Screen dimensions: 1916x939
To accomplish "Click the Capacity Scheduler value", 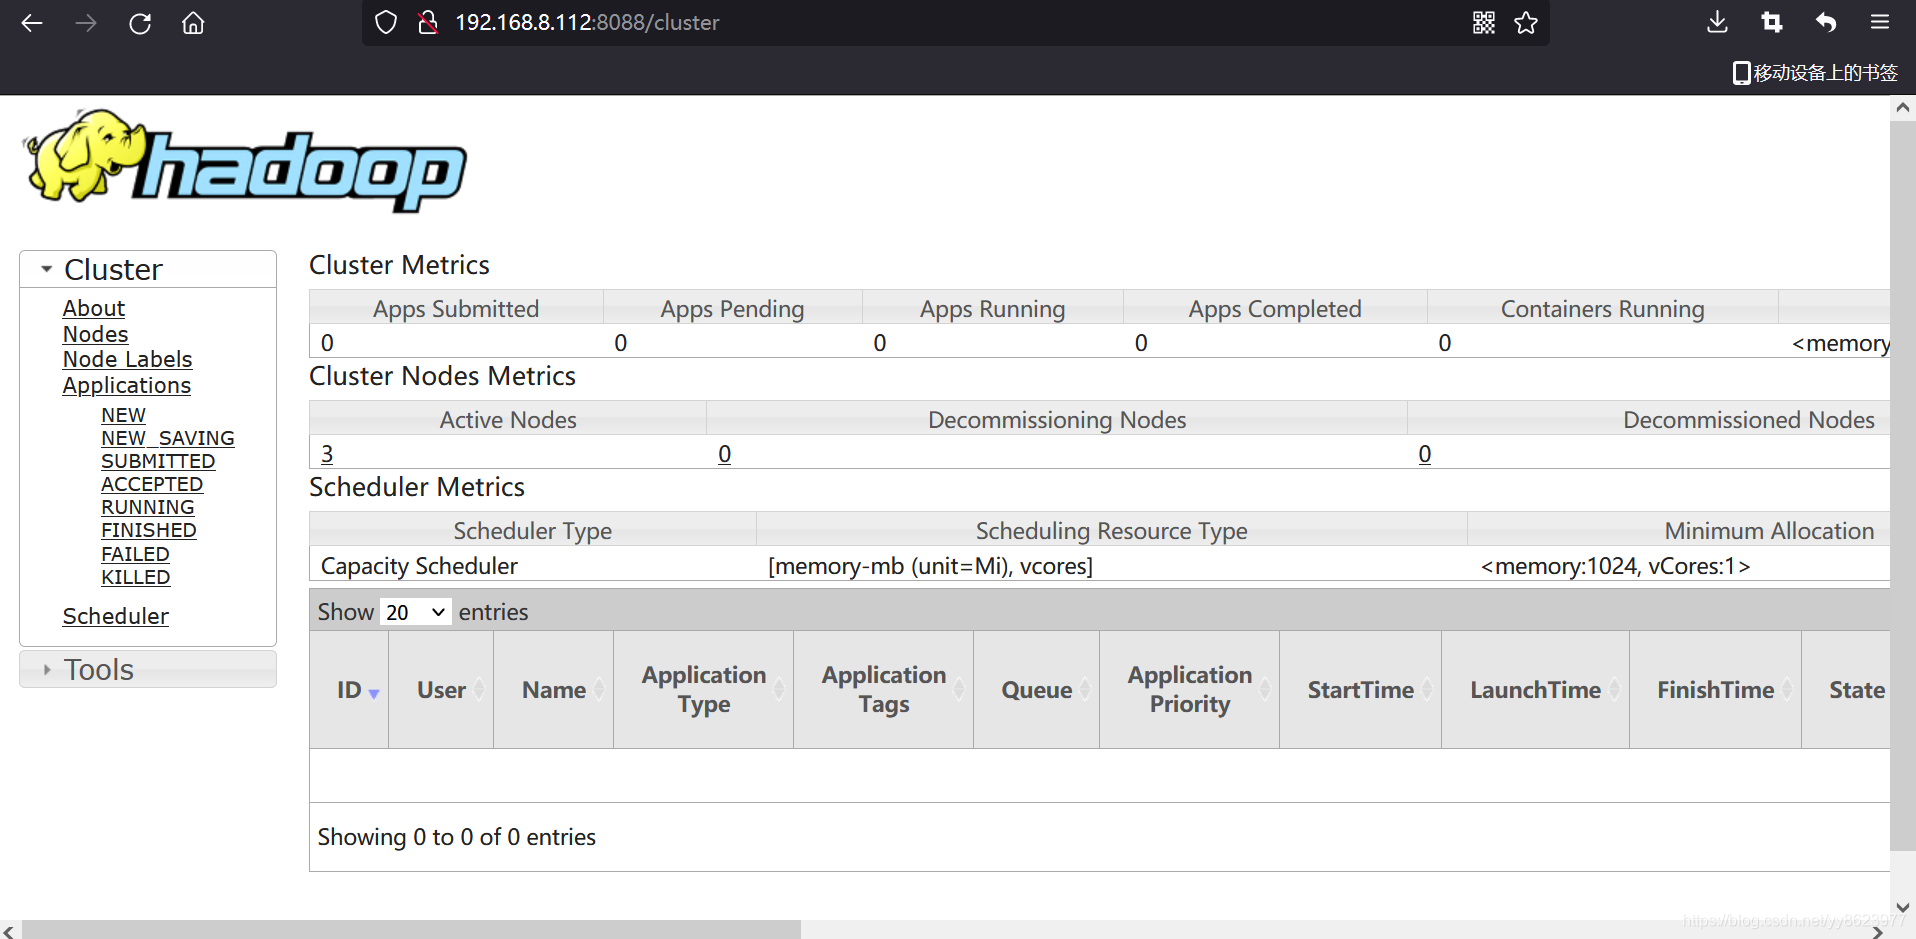I will pos(419,566).
